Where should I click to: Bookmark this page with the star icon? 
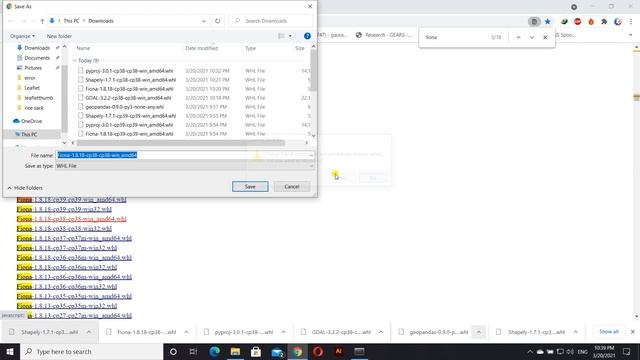[548, 21]
